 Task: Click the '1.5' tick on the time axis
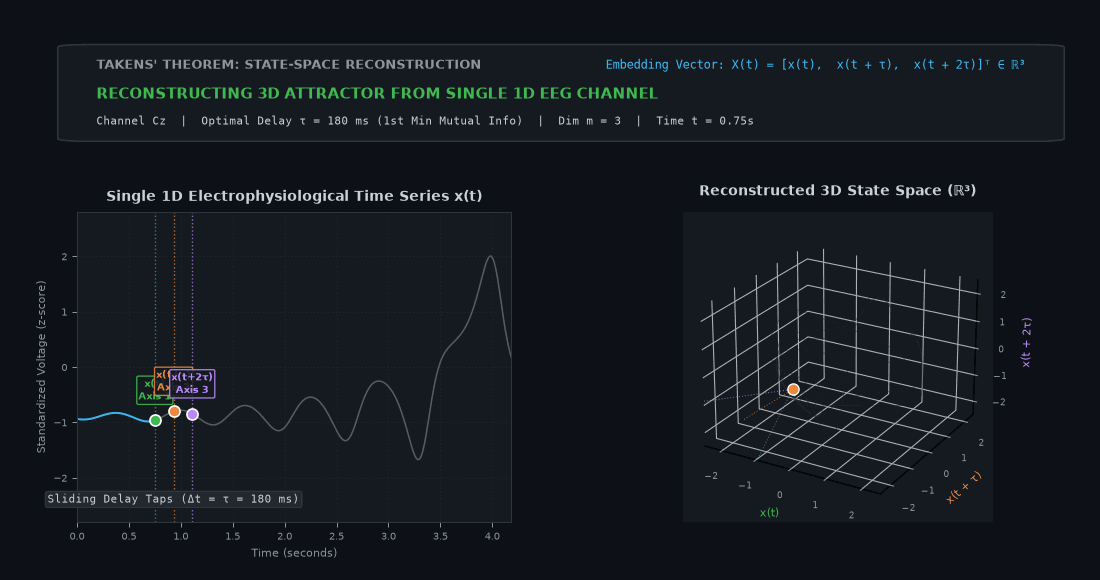pyautogui.click(x=233, y=536)
